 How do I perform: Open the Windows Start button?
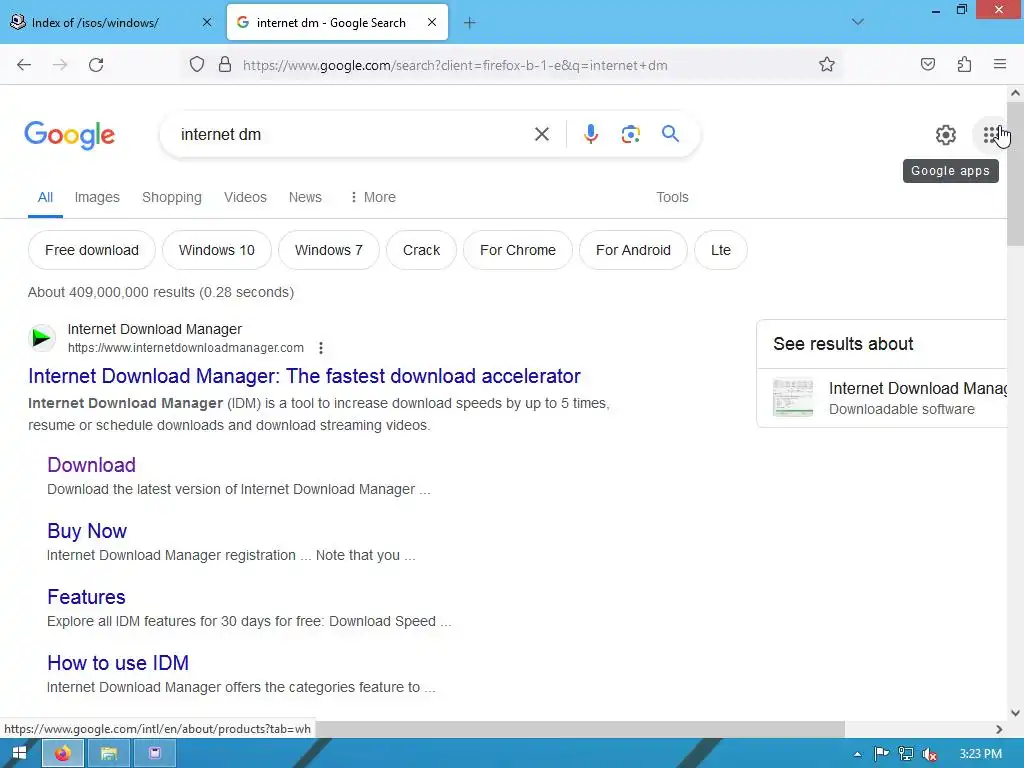pos(20,753)
